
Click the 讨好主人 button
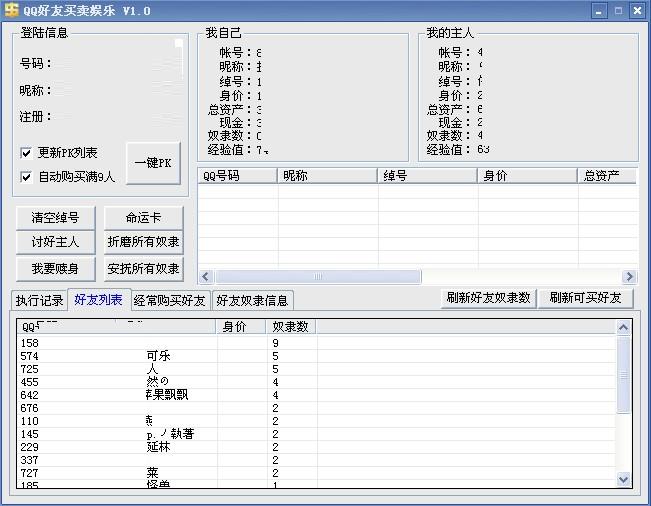click(x=55, y=242)
